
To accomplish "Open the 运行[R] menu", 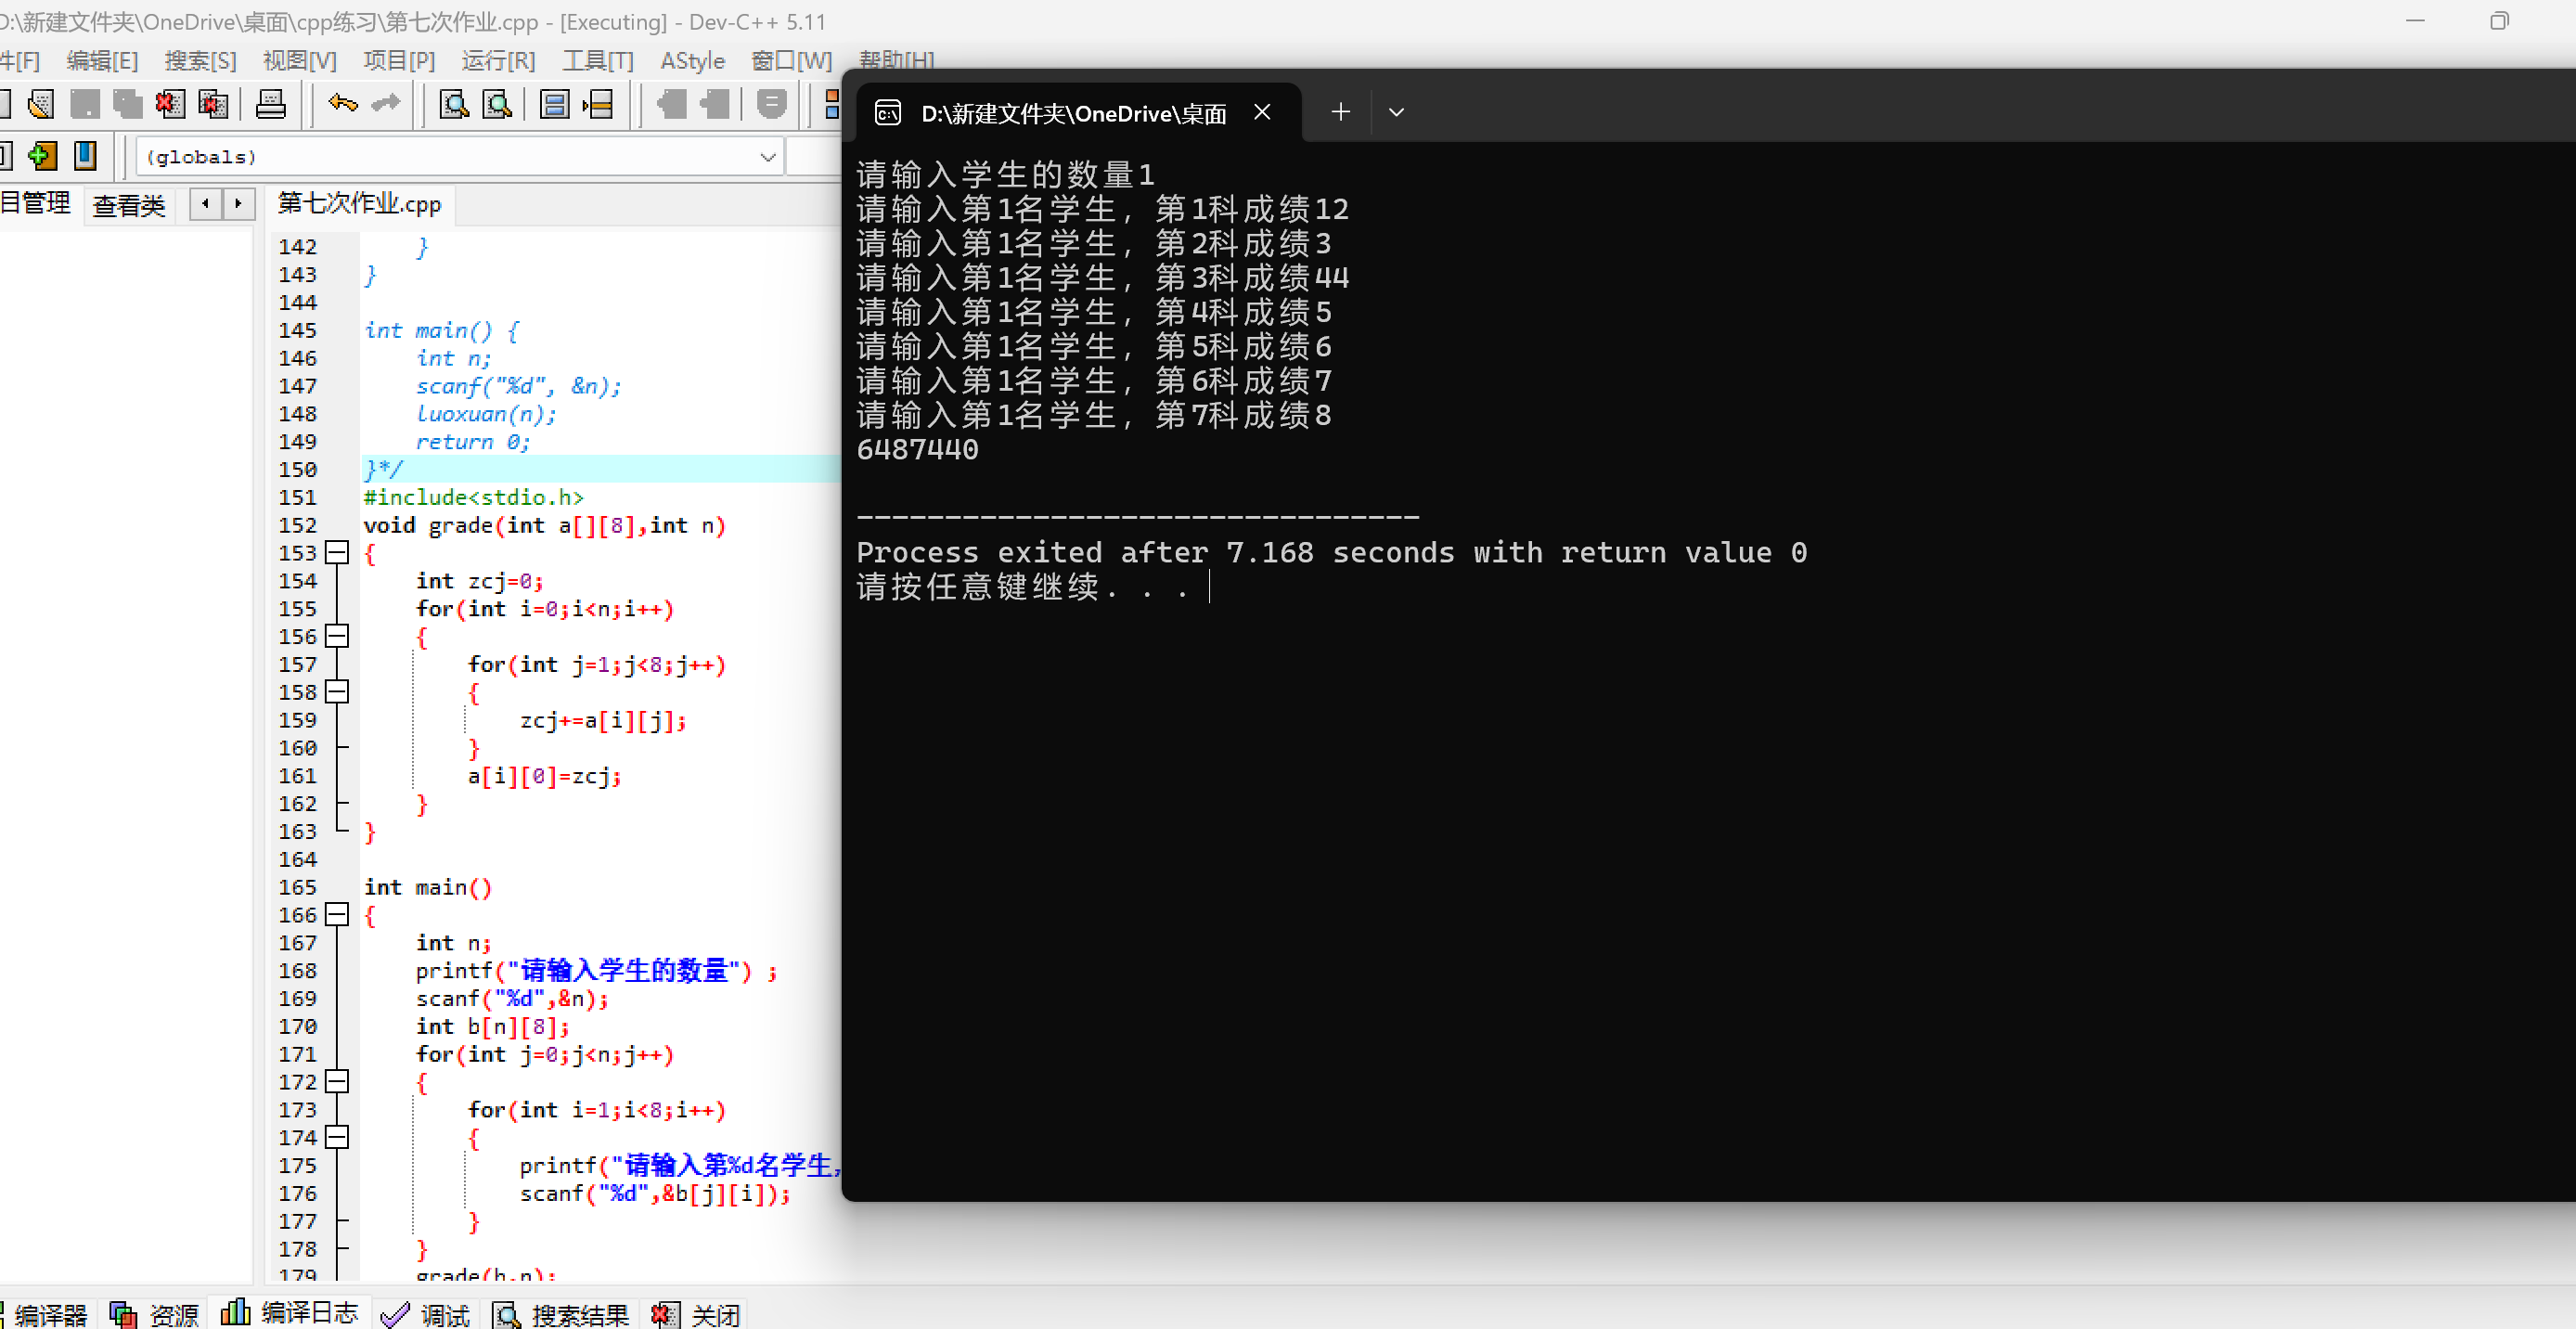I will (x=497, y=61).
